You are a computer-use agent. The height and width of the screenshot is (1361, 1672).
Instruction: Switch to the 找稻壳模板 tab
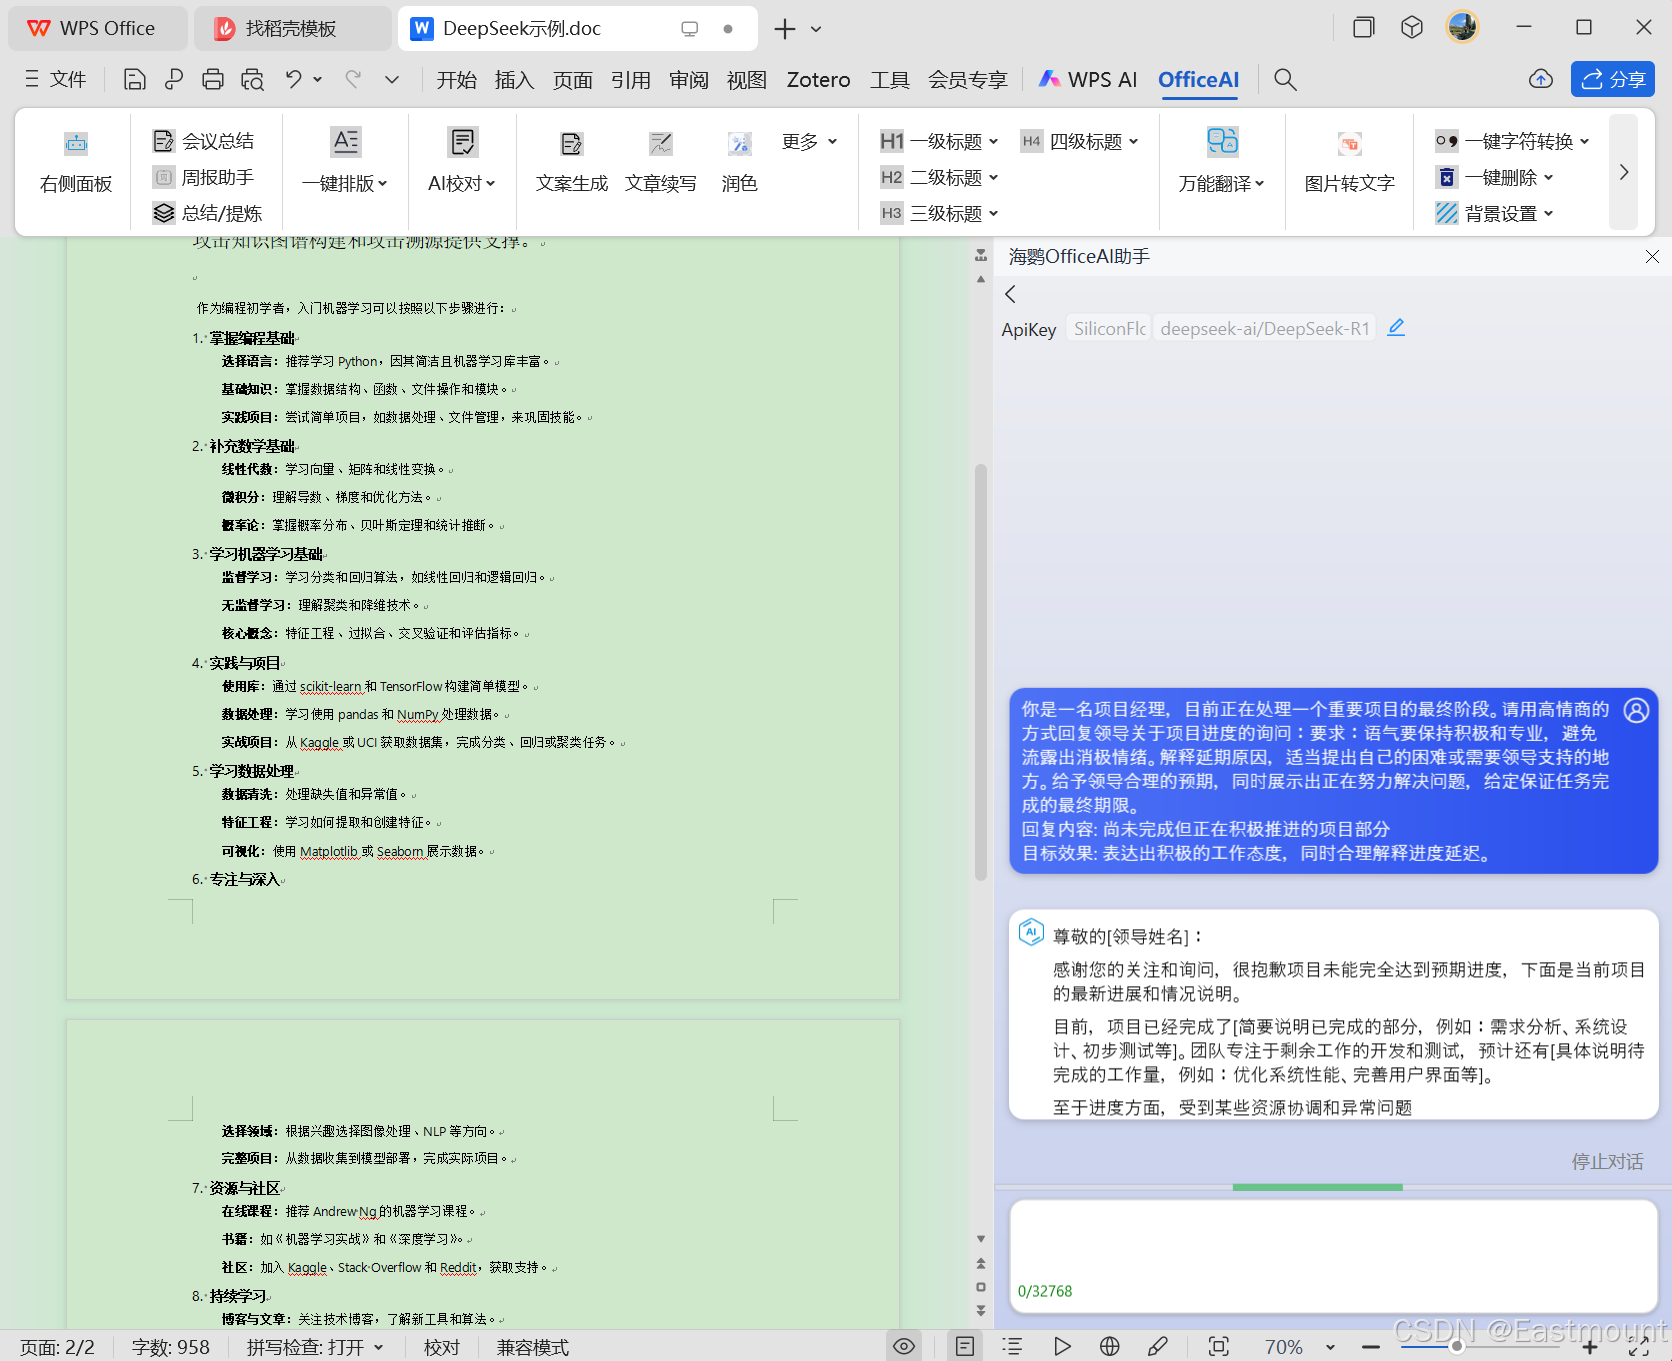coord(291,28)
